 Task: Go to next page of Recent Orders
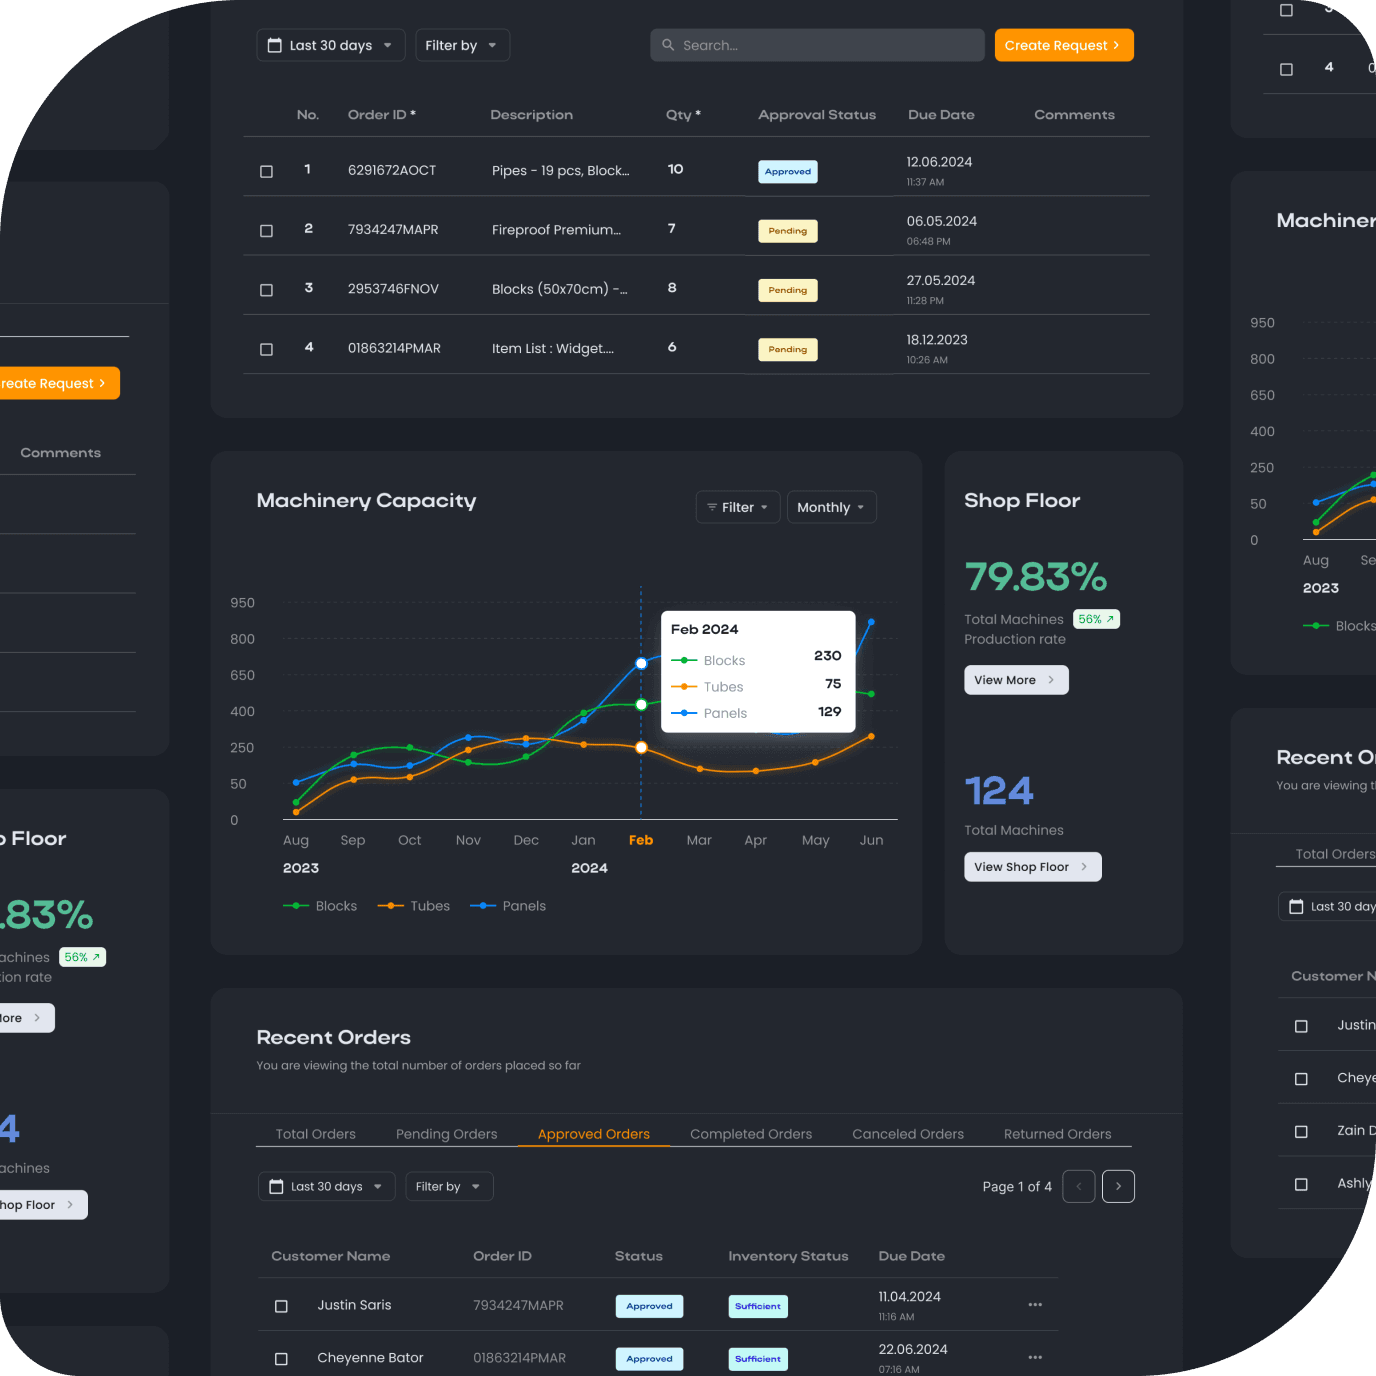[x=1118, y=1186]
